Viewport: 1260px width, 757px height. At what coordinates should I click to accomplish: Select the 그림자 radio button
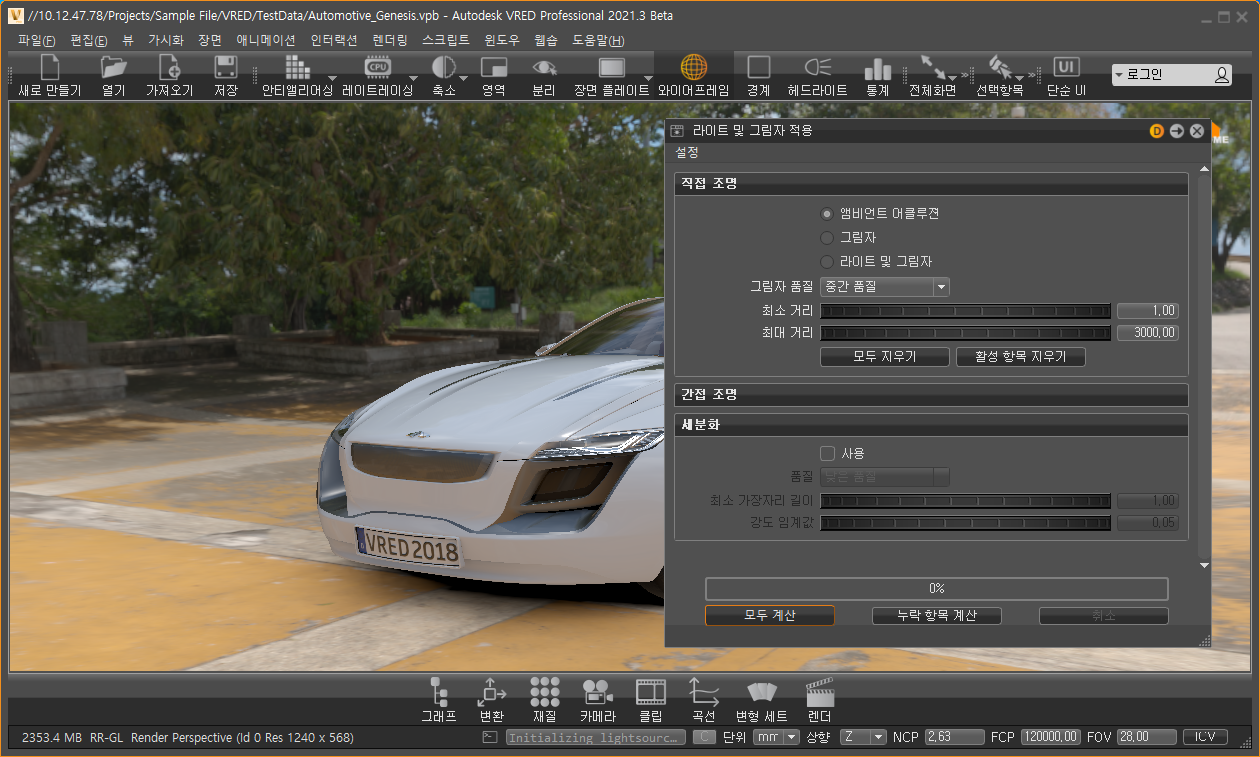tap(827, 238)
